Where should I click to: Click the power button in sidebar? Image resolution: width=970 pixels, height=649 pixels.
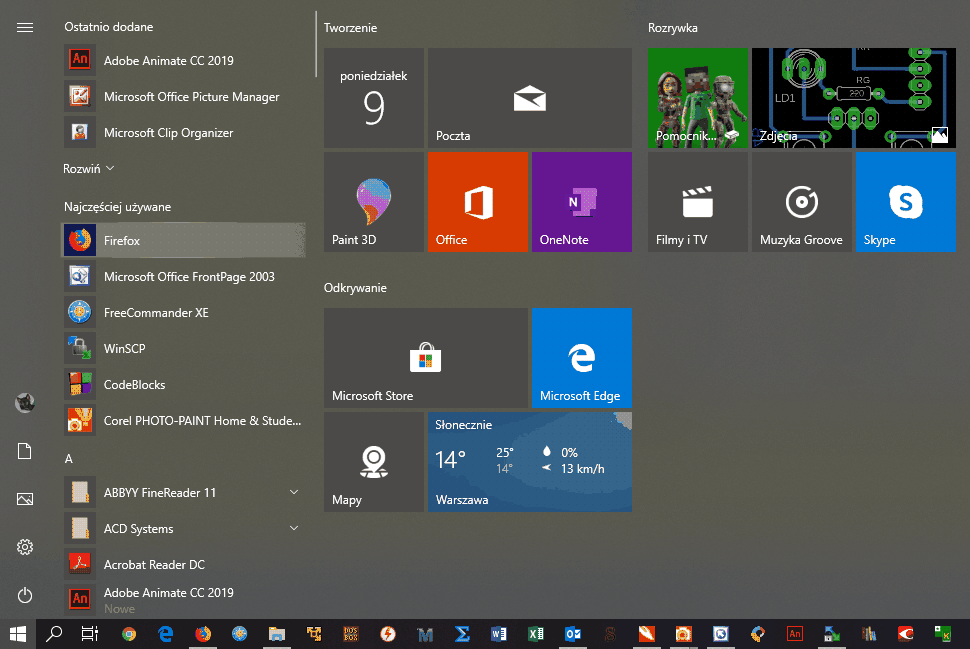[x=25, y=596]
